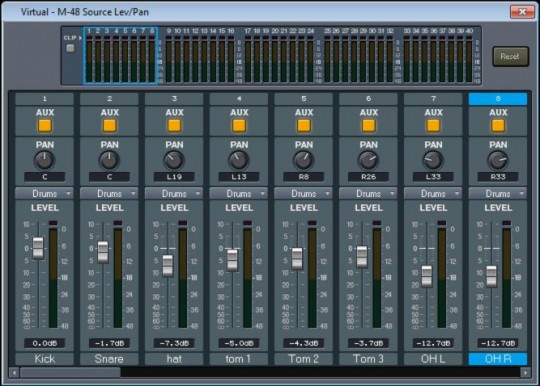Image resolution: width=540 pixels, height=386 pixels.
Task: Click the highlighted OH R channel name label
Action: click(498, 359)
